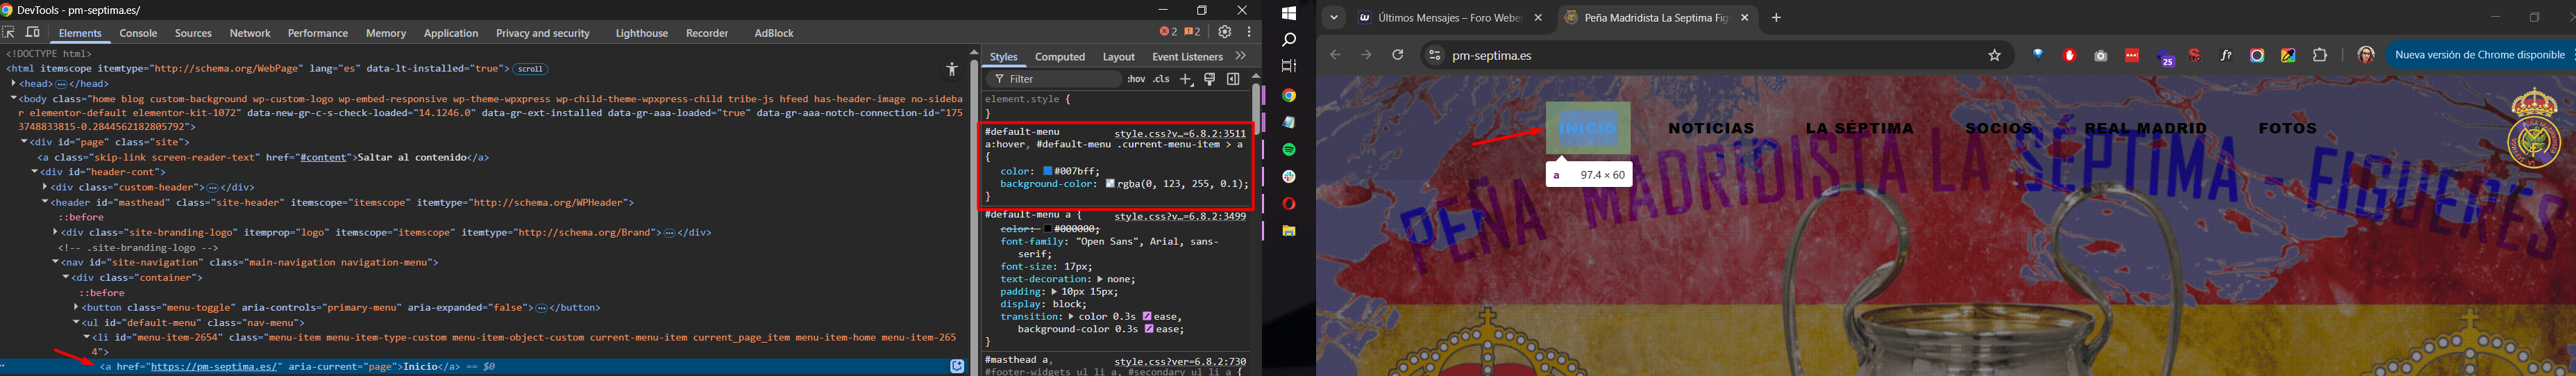2576x376 pixels.
Task: Bookmark this page with the star
Action: [1994, 56]
